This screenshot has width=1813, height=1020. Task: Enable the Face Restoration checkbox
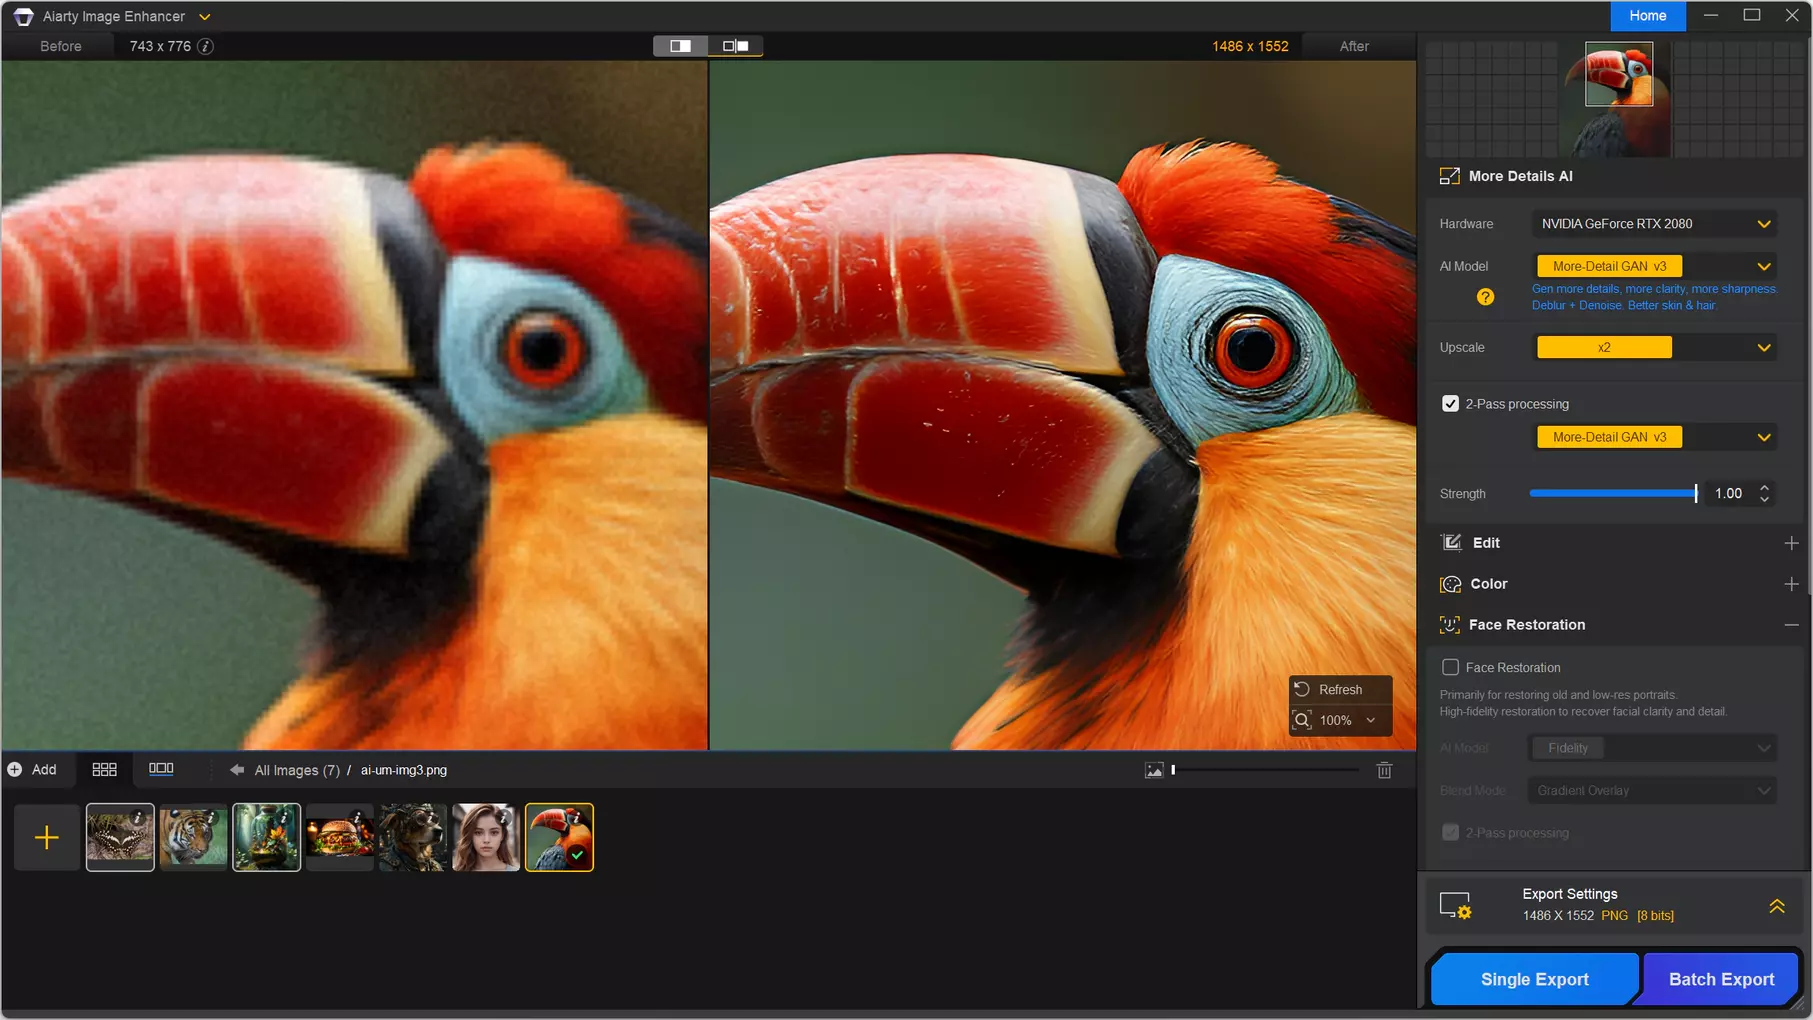point(1450,667)
